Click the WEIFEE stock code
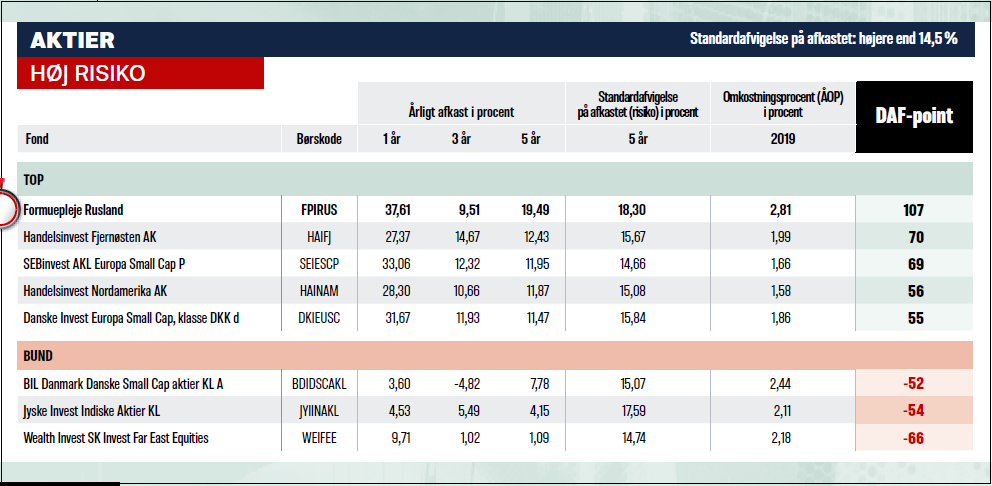992x486 pixels. click(319, 437)
